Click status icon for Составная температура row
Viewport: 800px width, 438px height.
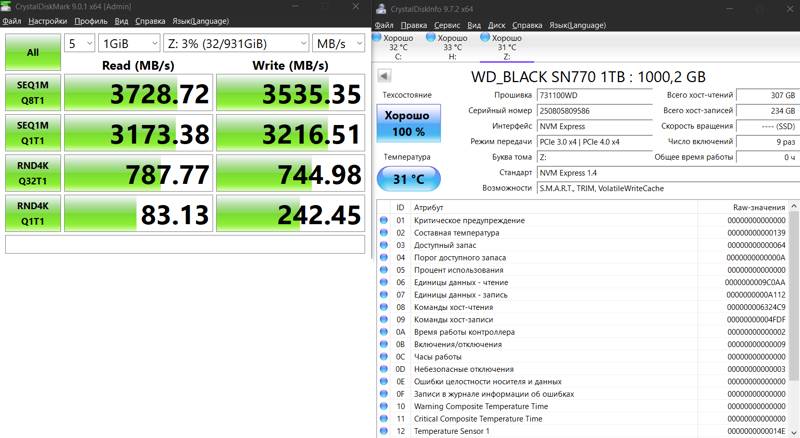click(x=384, y=232)
